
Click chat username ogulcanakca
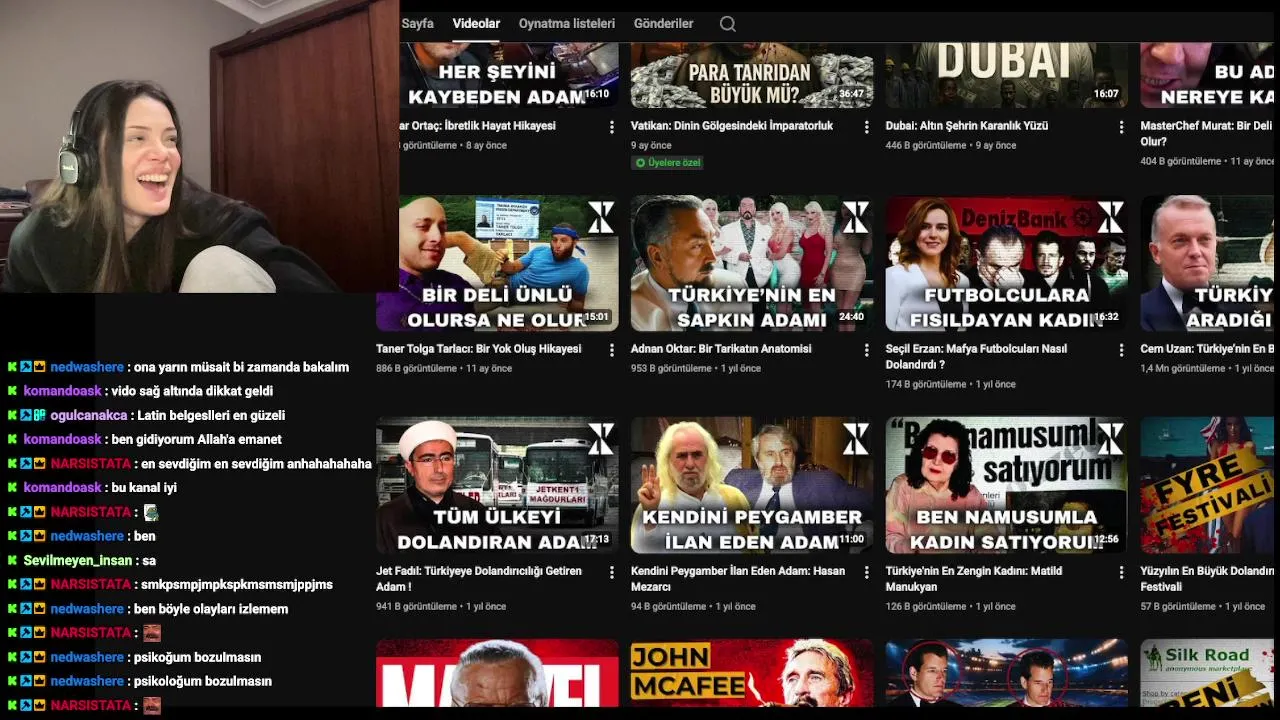pos(89,415)
